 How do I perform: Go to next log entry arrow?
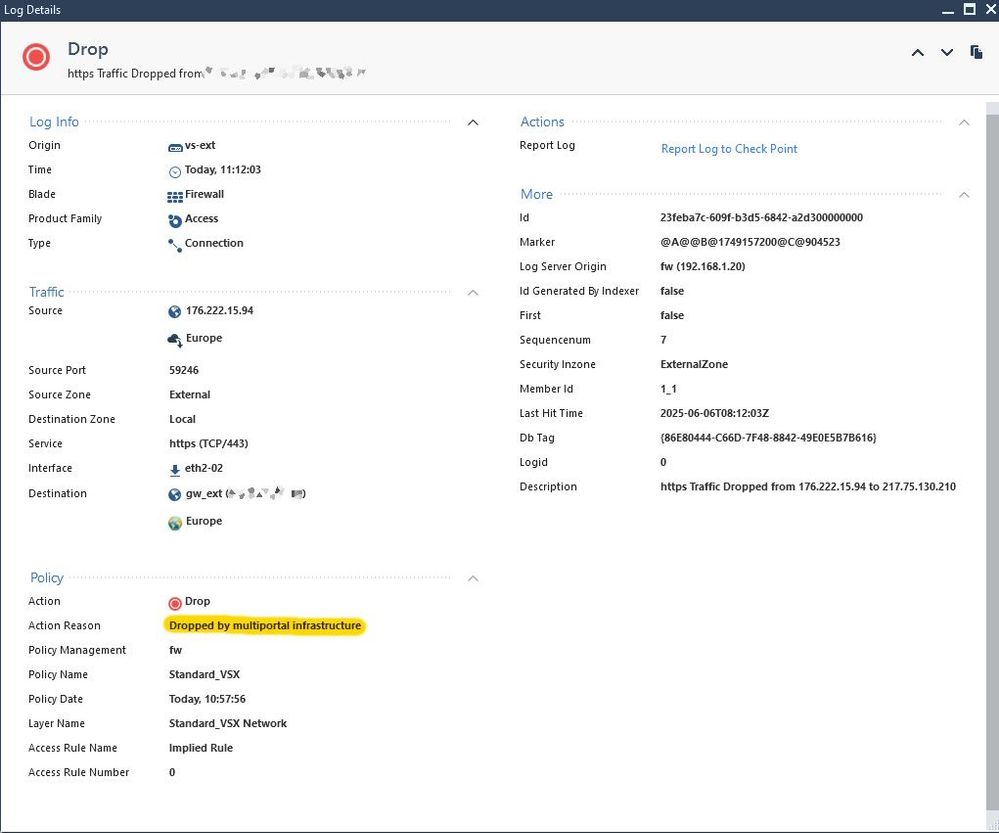947,53
